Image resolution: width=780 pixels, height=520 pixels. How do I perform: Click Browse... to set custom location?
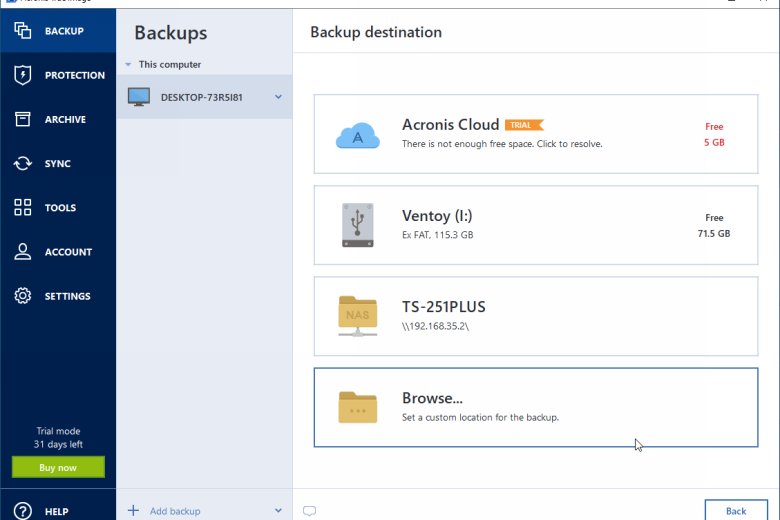536,407
